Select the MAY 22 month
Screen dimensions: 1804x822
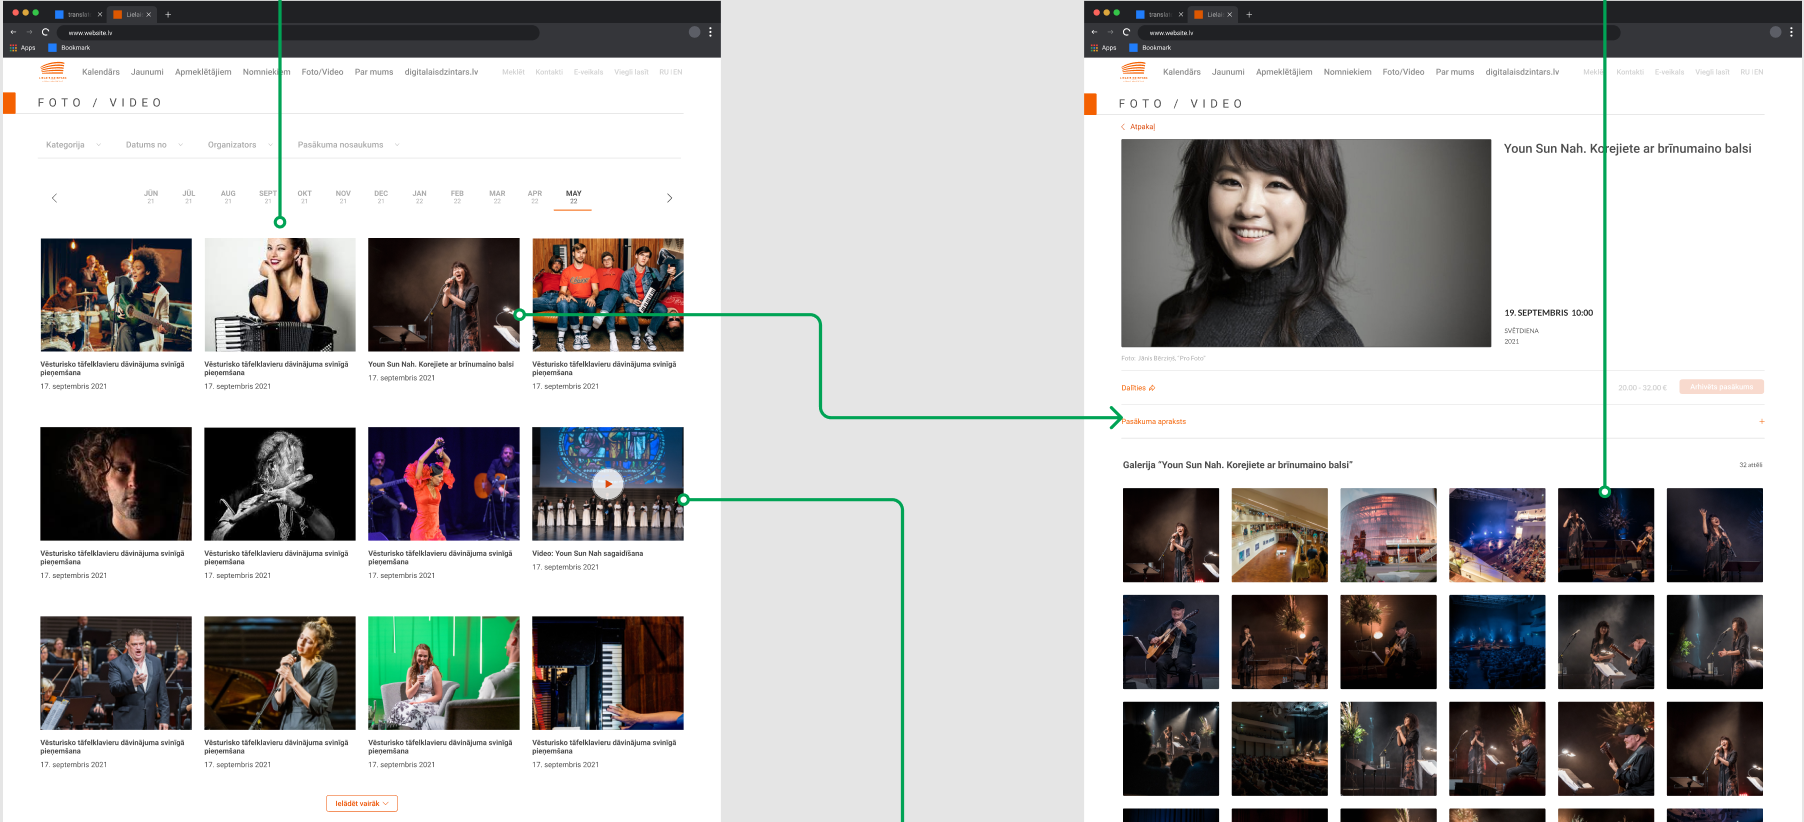573,197
